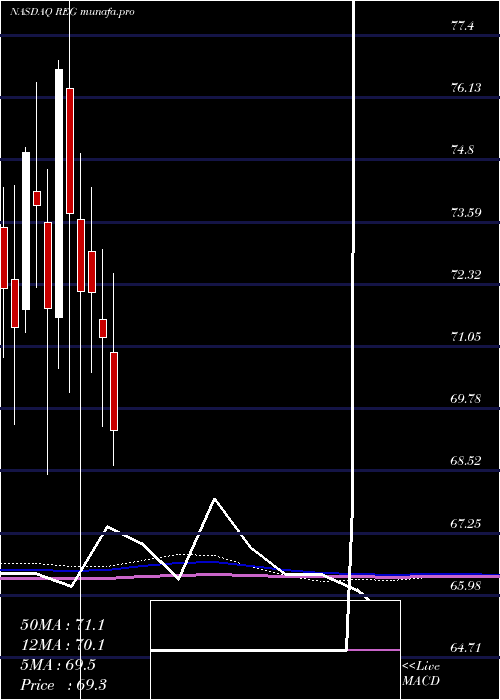This screenshot has height=700, width=500.
Task: Click the 74.8 price axis label
Action: click(x=462, y=150)
